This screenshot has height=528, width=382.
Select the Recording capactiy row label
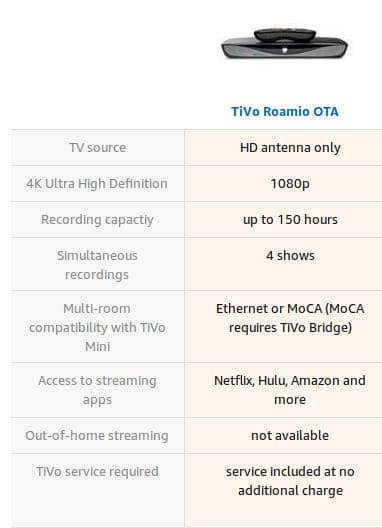pyautogui.click(x=97, y=220)
